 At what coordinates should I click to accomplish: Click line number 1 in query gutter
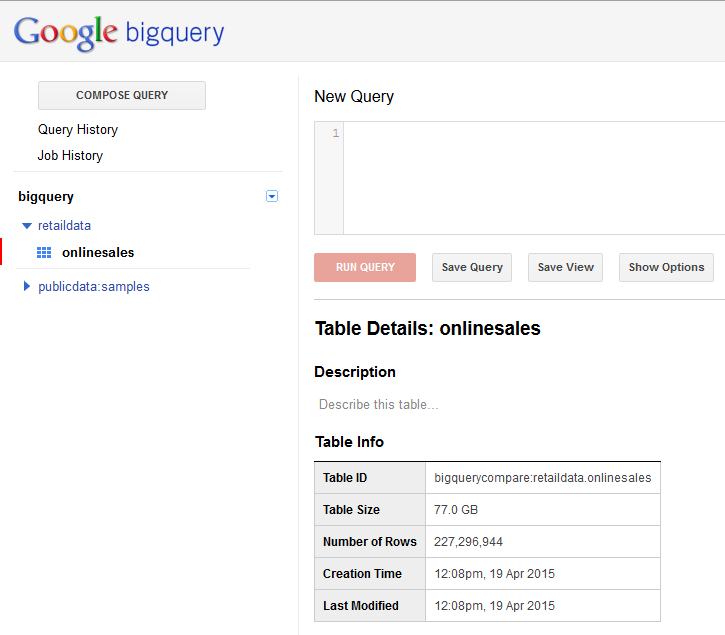click(336, 133)
